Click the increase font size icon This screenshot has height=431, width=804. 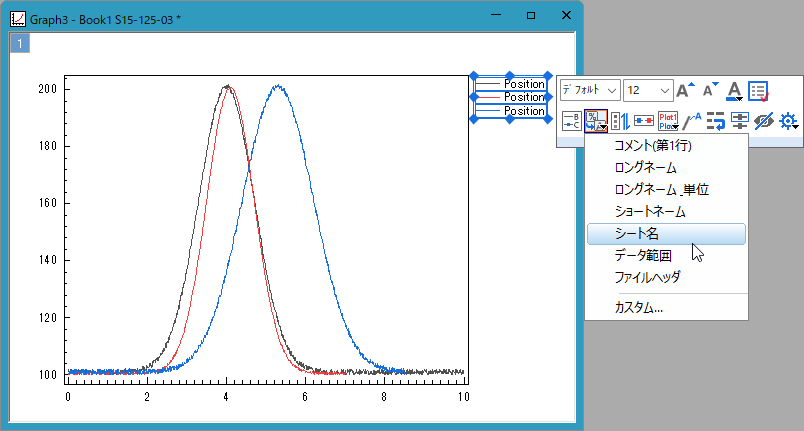pyautogui.click(x=686, y=91)
